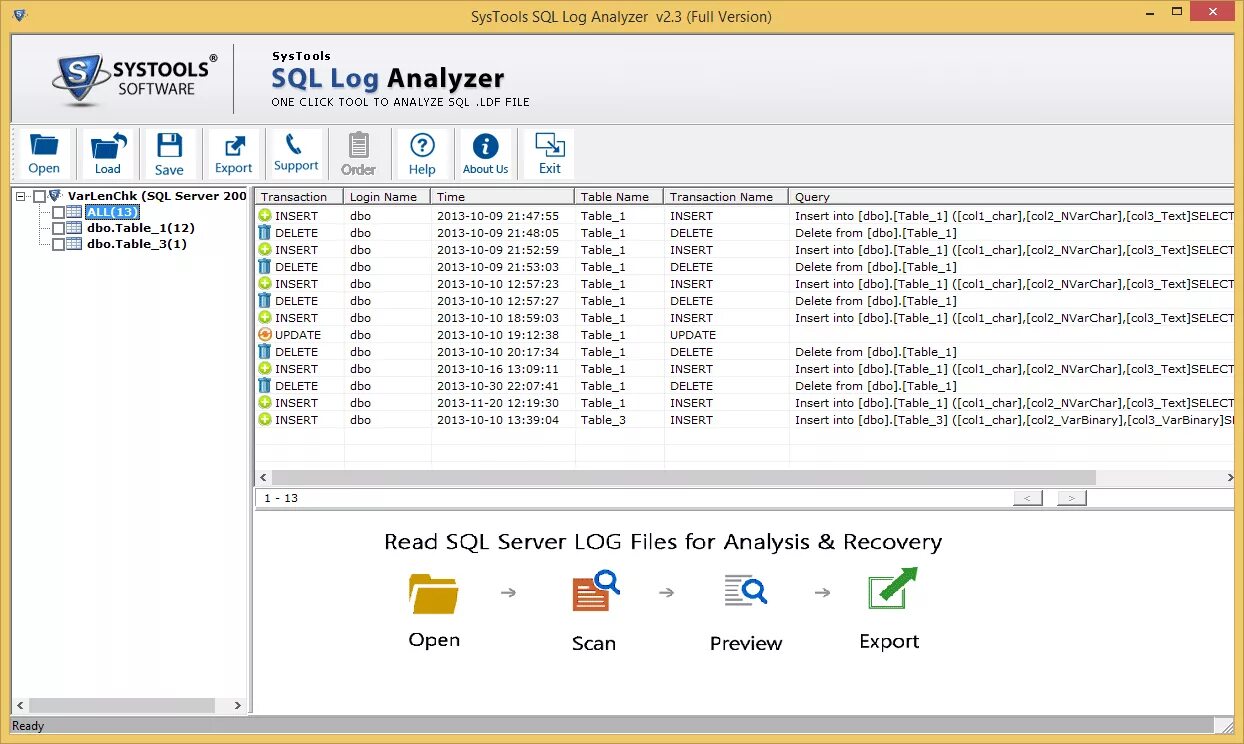1244x744 pixels.
Task: Click the INSERT icon of Table_3 row
Action: (265, 420)
